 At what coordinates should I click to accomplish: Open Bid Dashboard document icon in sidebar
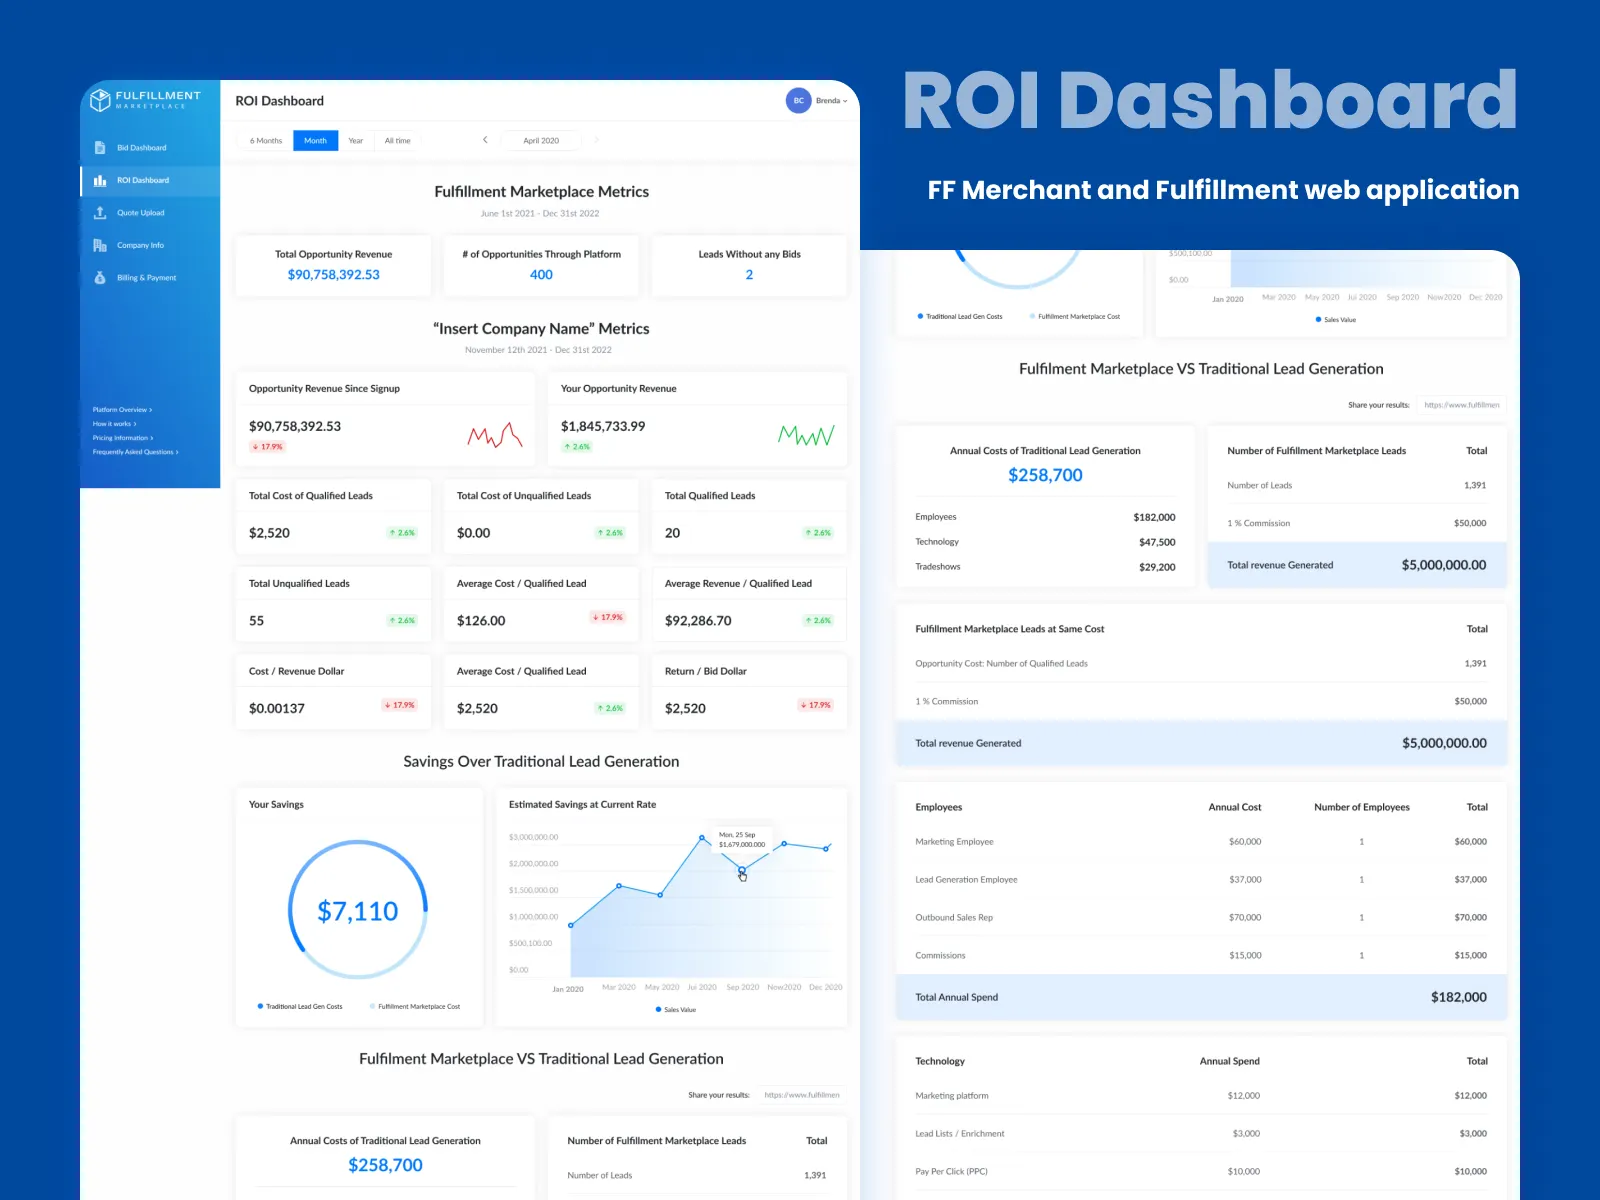click(100, 148)
